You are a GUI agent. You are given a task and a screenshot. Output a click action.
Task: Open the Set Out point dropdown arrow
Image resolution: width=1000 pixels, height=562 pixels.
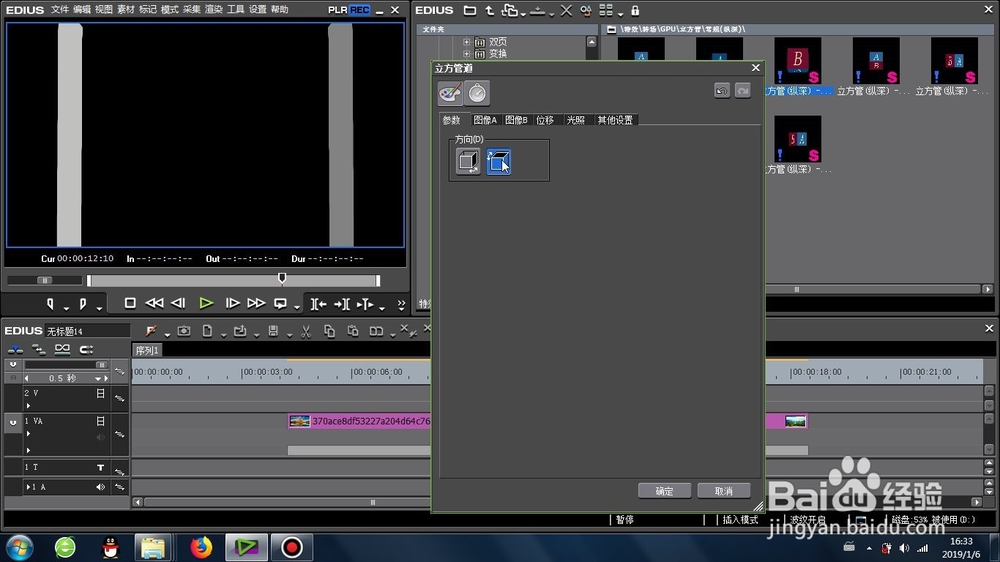coord(99,308)
